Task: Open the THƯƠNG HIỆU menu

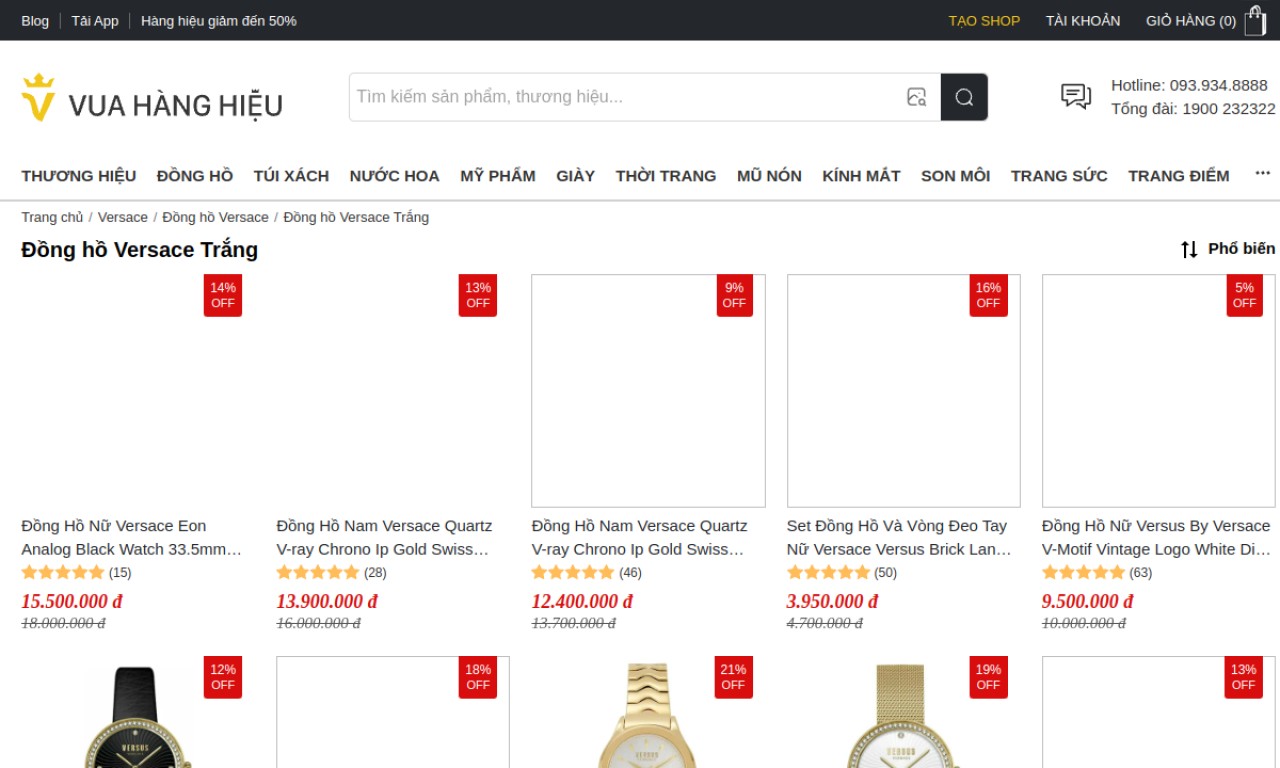Action: pos(79,176)
